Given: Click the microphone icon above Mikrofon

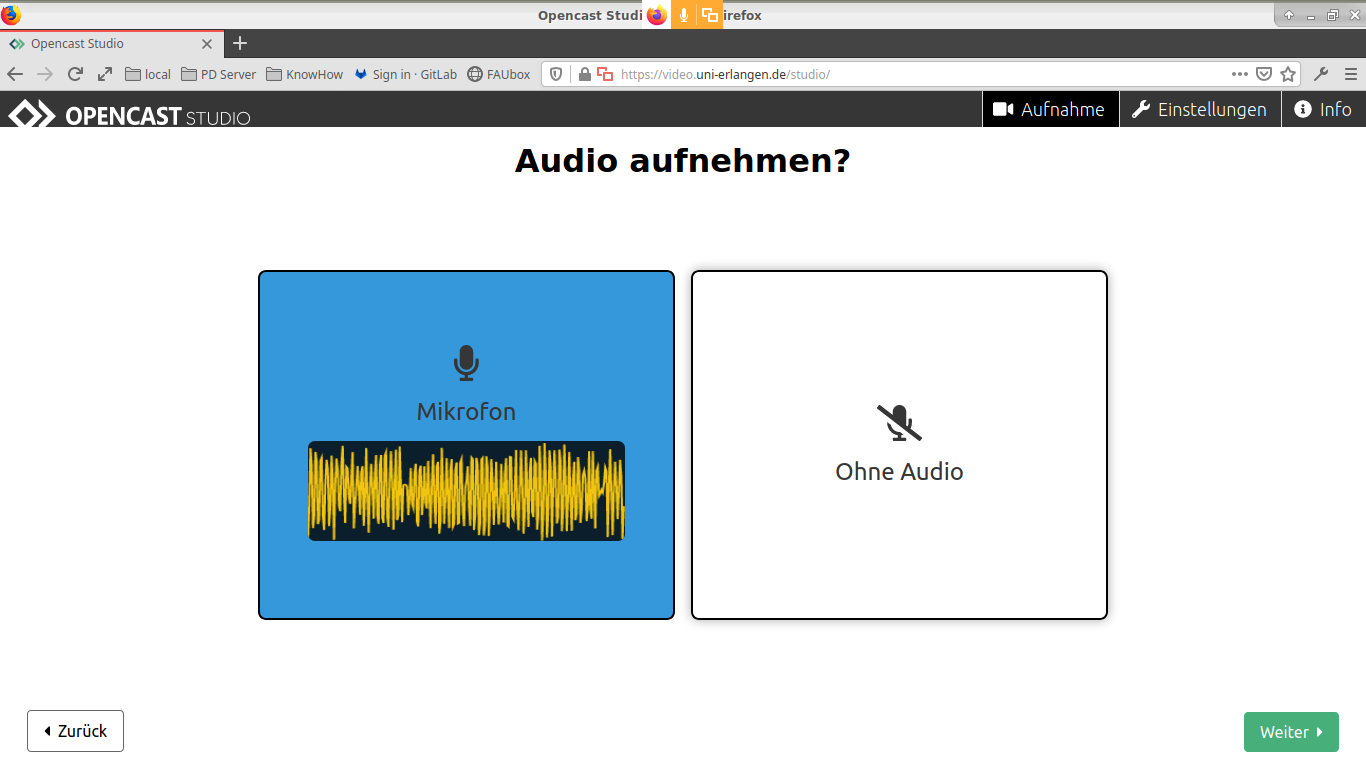Looking at the screenshot, I should tap(466, 363).
